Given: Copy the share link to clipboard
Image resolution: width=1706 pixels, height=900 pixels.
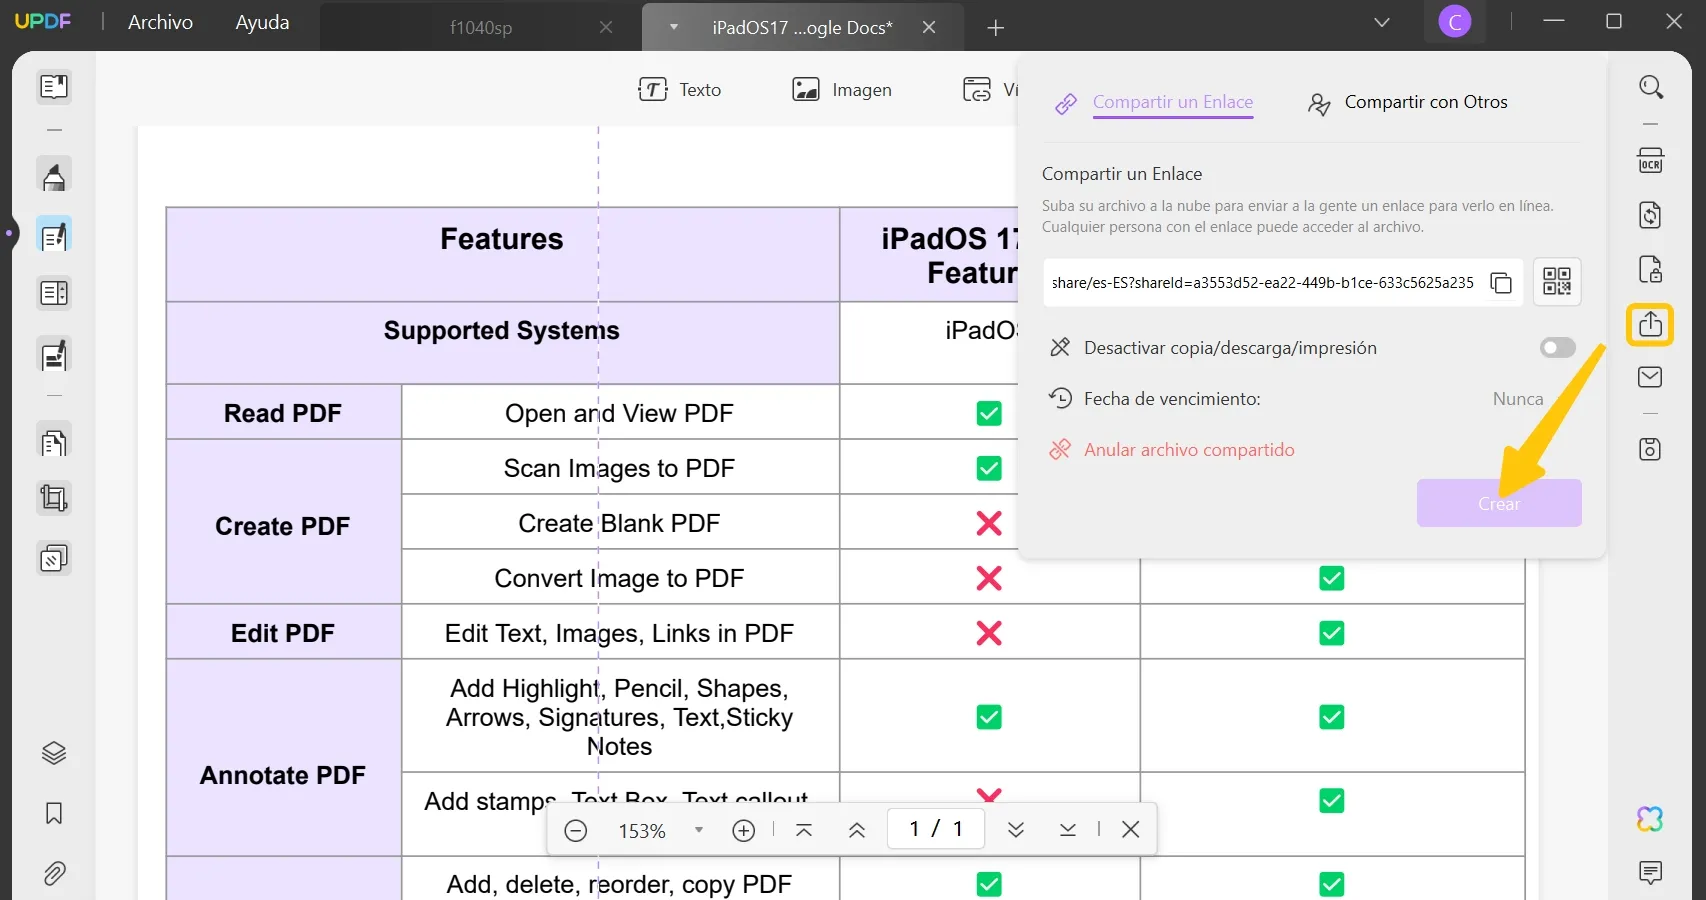Looking at the screenshot, I should pyautogui.click(x=1501, y=283).
